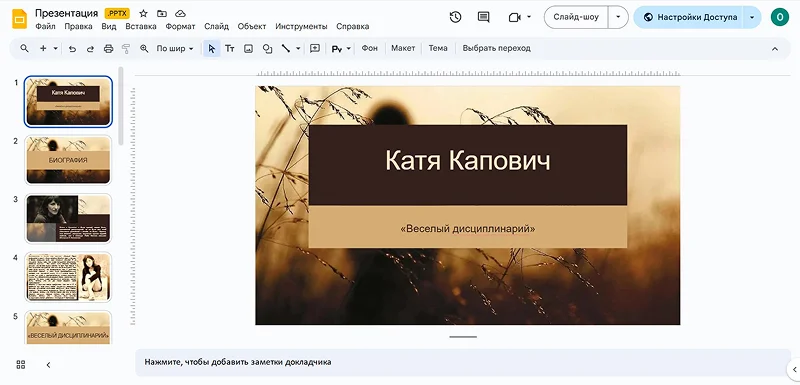The height and width of the screenshot is (385, 800).
Task: Click the green account avatar O
Action: pos(780,17)
